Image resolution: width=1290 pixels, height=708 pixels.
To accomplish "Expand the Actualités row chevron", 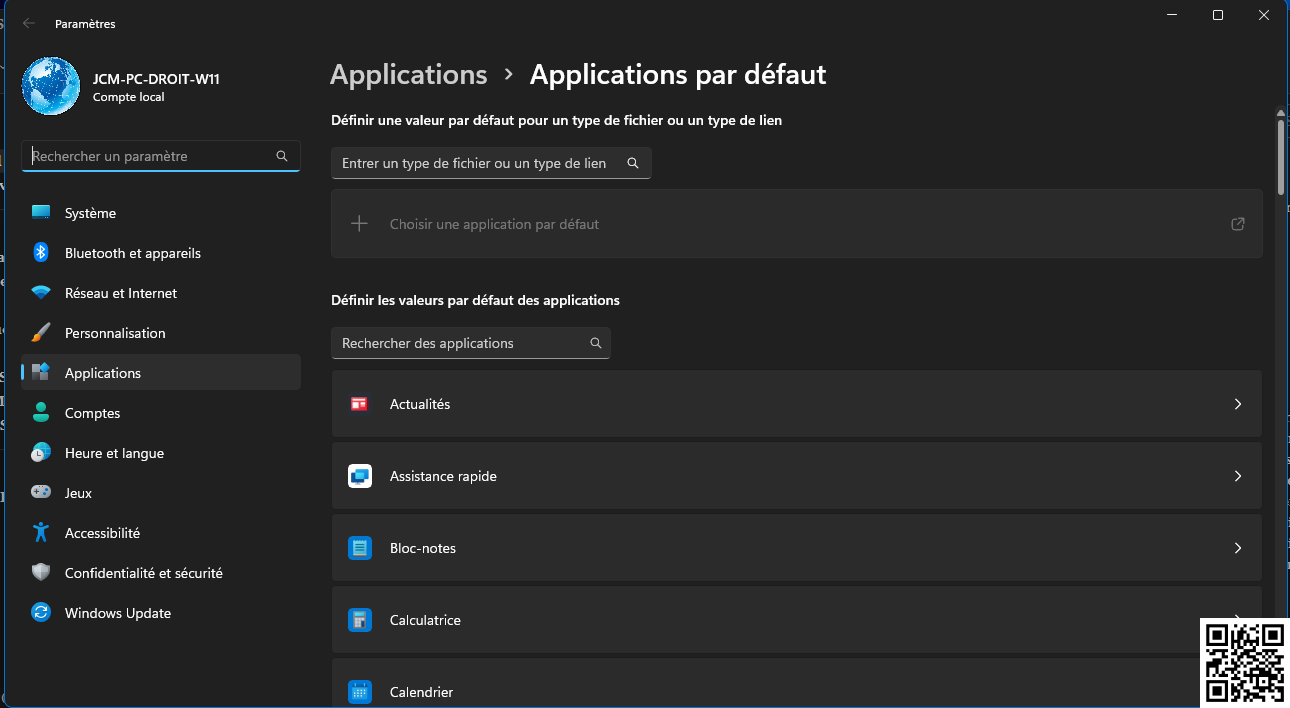I will pos(1238,404).
